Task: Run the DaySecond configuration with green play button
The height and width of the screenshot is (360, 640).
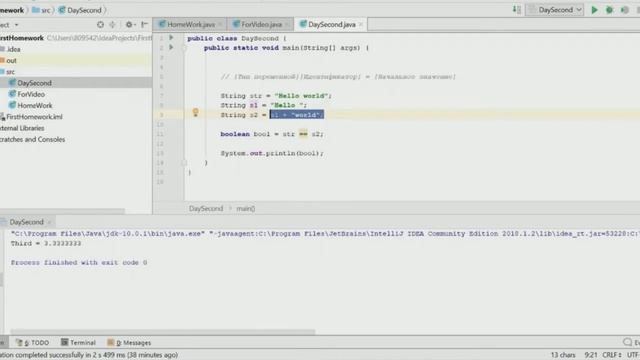Action: pos(594,10)
